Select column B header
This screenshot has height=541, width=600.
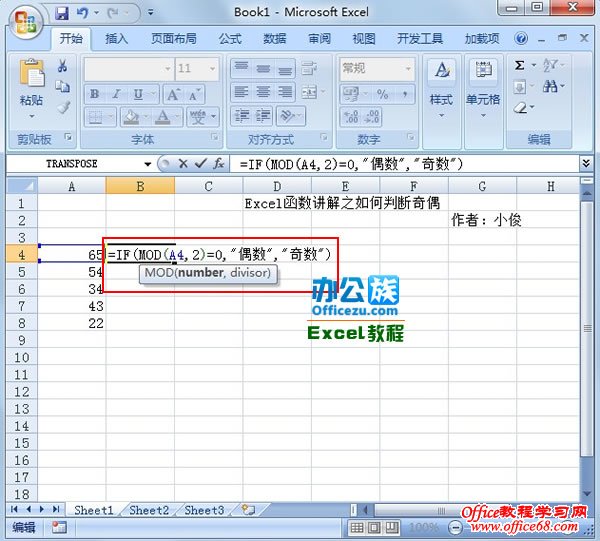coord(140,186)
